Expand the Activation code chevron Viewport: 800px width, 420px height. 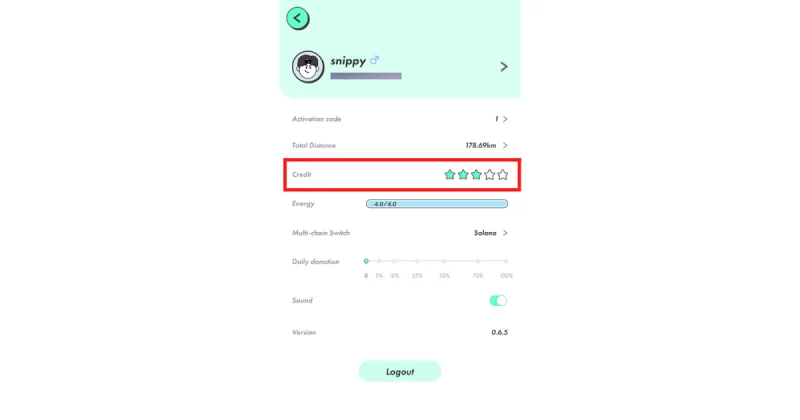[505, 119]
